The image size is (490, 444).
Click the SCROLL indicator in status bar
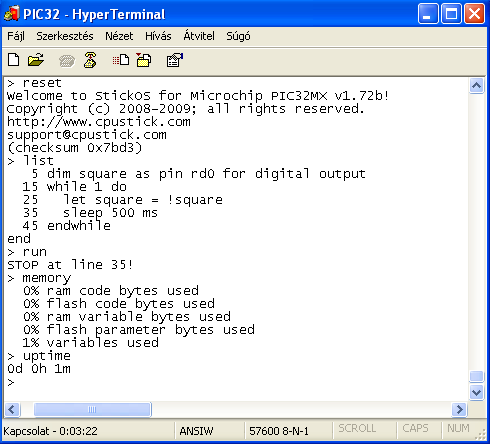(357, 428)
